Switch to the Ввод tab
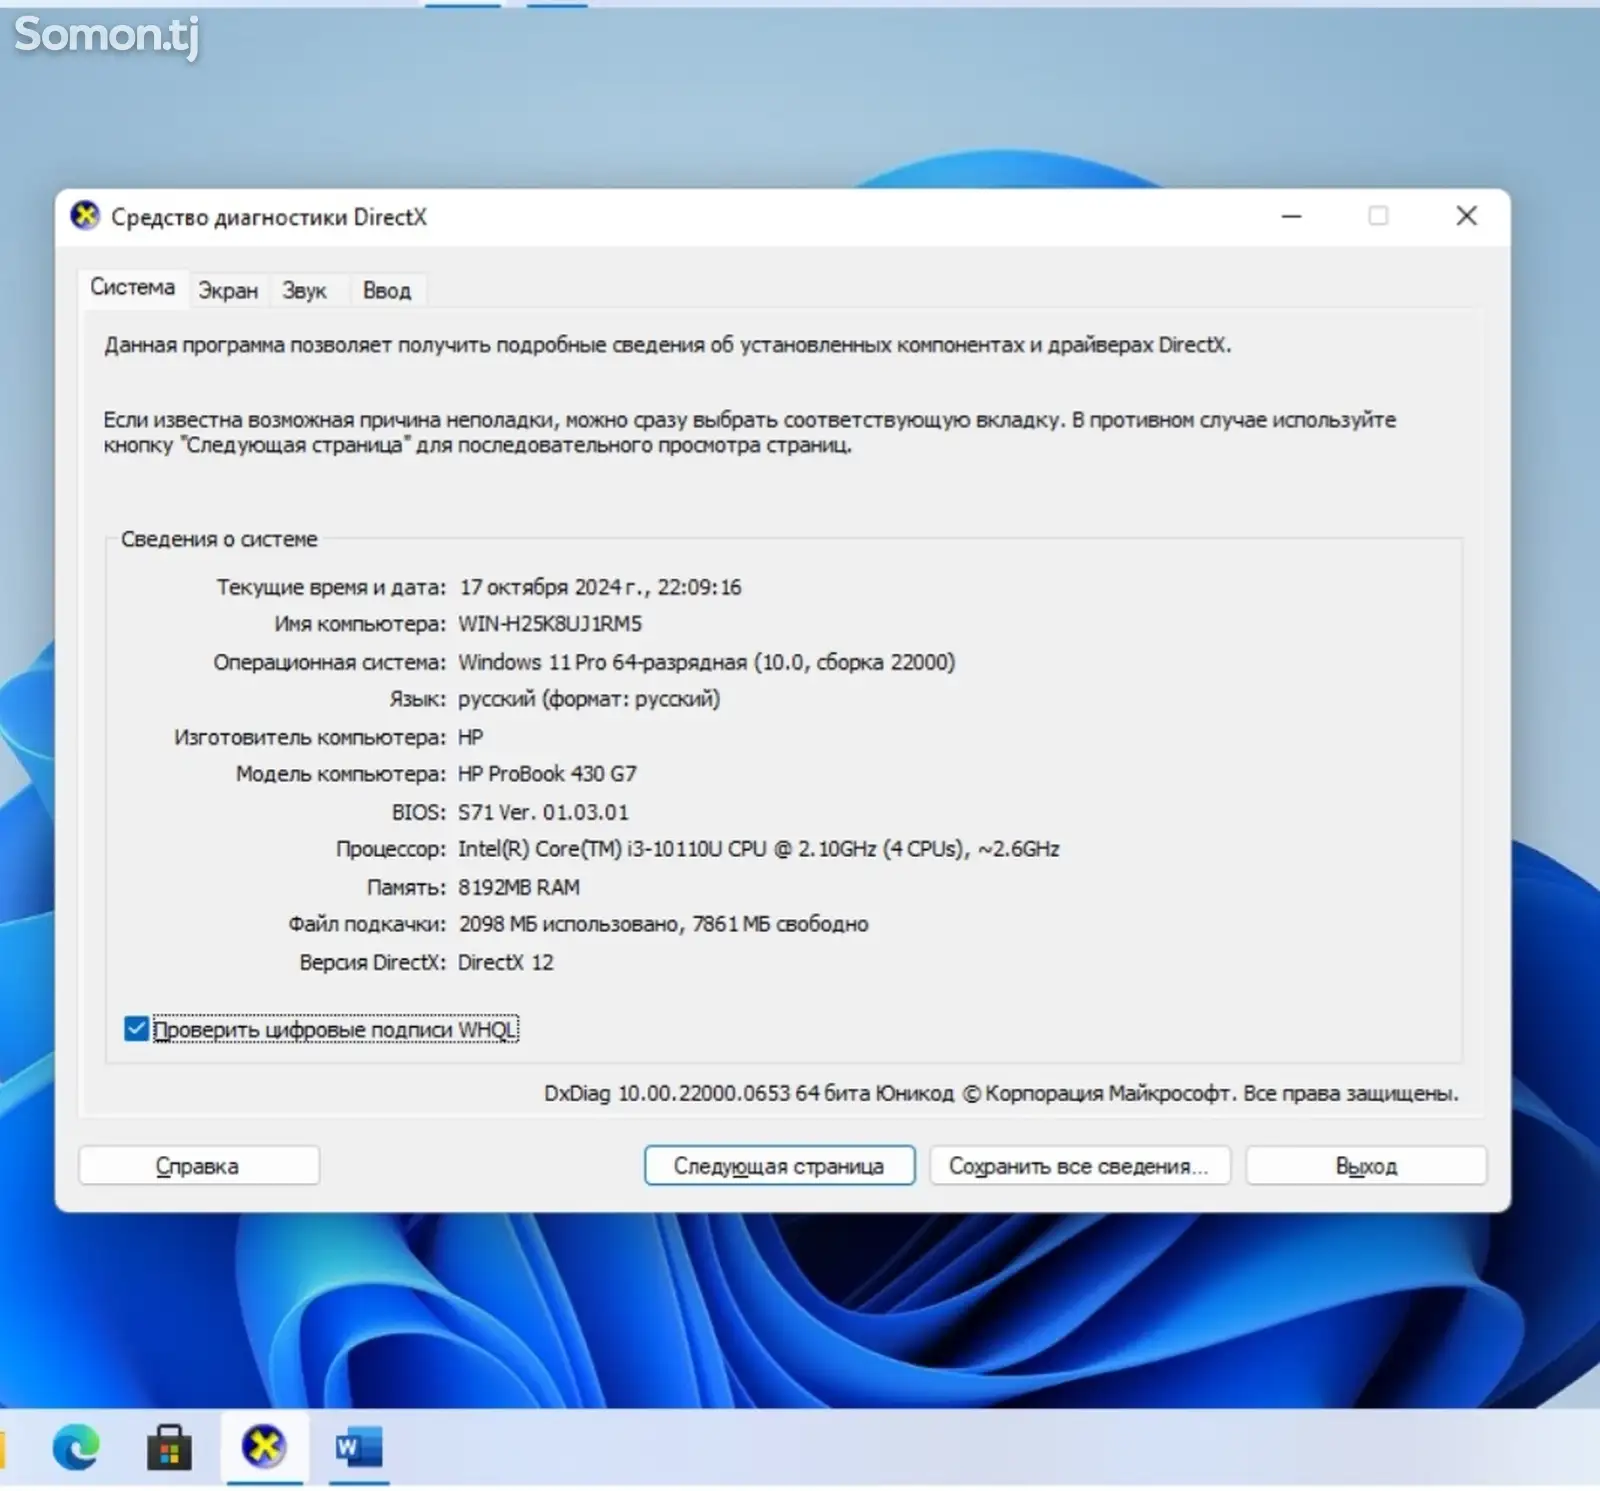This screenshot has height=1491, width=1600. click(386, 291)
